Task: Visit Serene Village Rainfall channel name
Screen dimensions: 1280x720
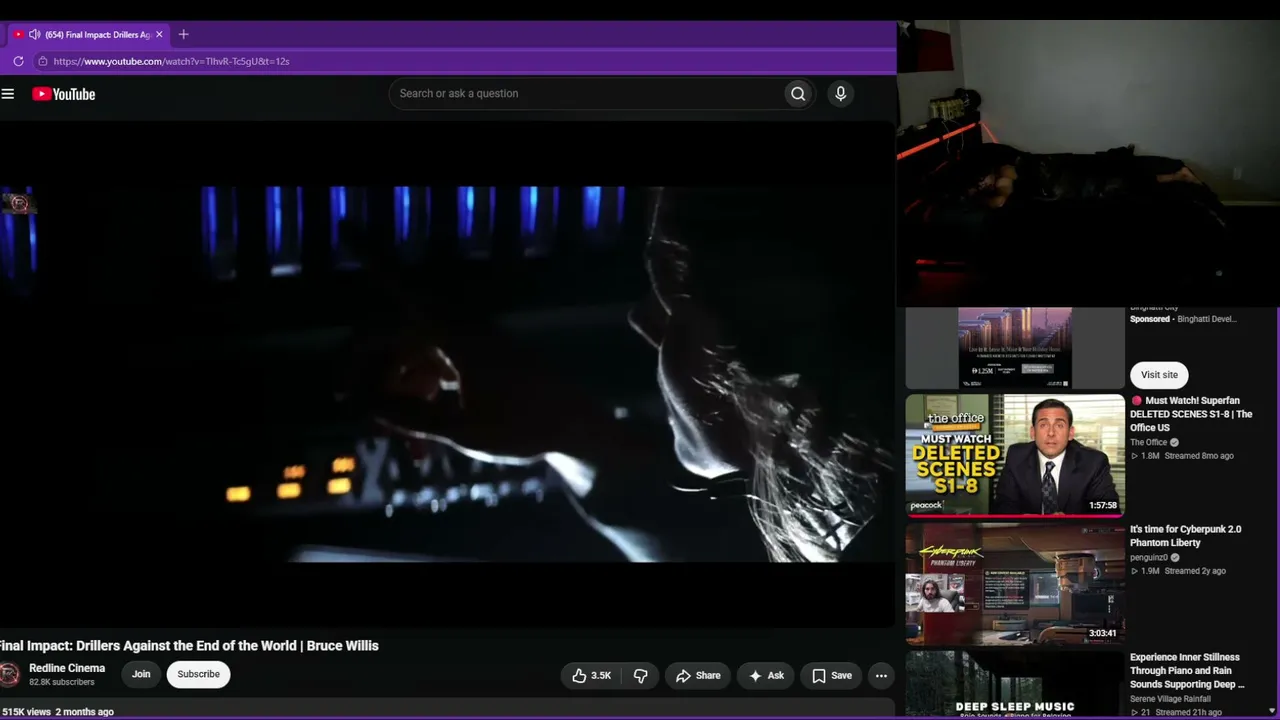Action: click(1170, 699)
